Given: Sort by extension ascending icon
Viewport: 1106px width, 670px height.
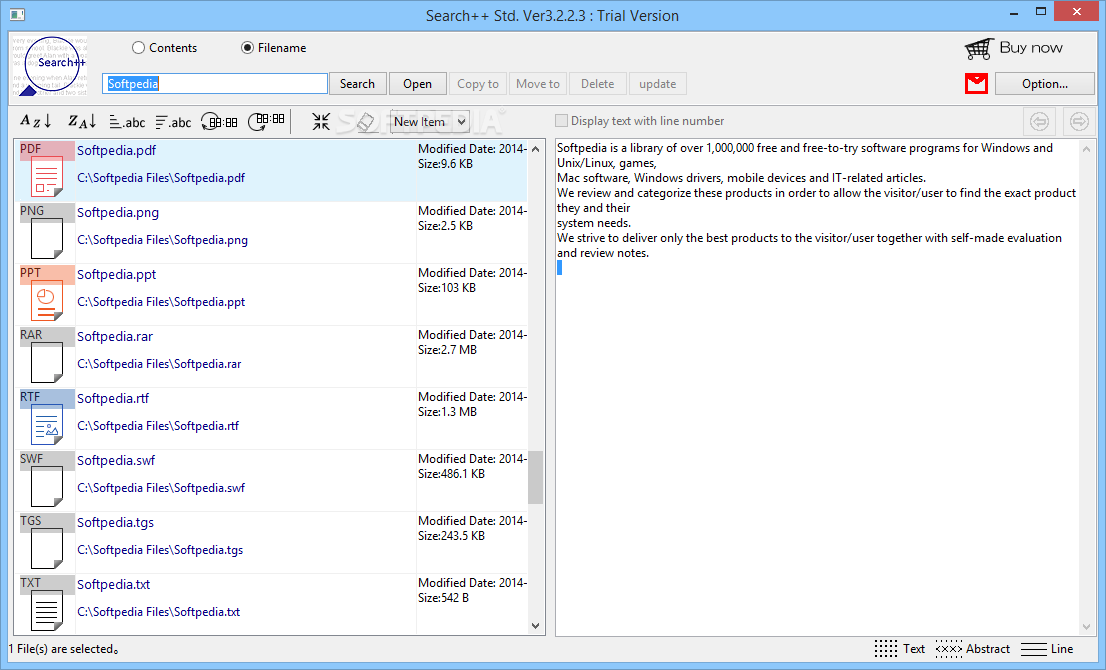Looking at the screenshot, I should [x=127, y=122].
